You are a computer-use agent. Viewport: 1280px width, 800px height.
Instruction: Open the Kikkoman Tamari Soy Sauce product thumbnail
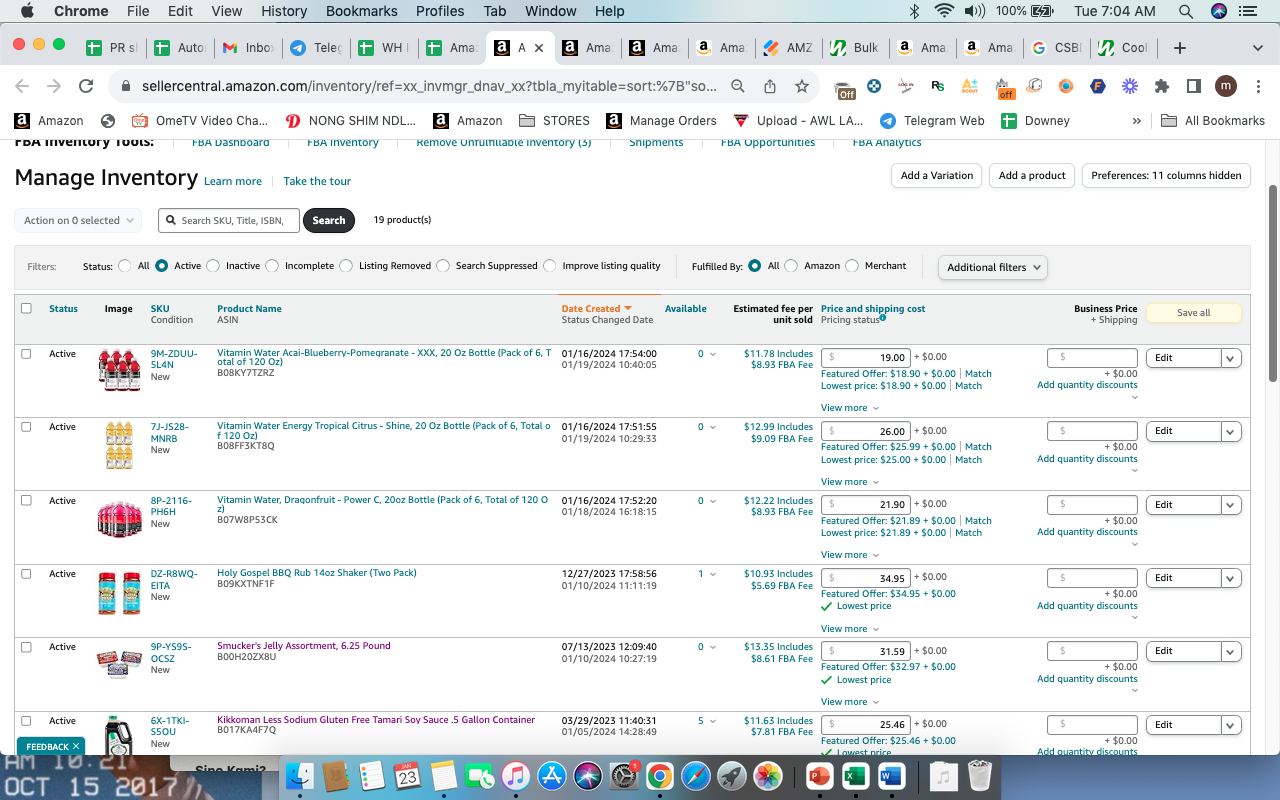[119, 737]
